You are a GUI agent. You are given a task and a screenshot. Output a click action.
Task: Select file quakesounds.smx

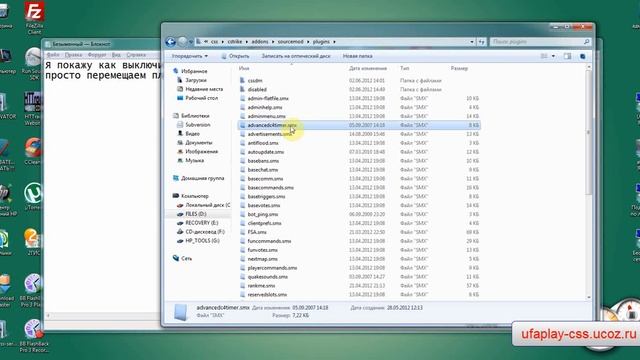click(x=267, y=277)
